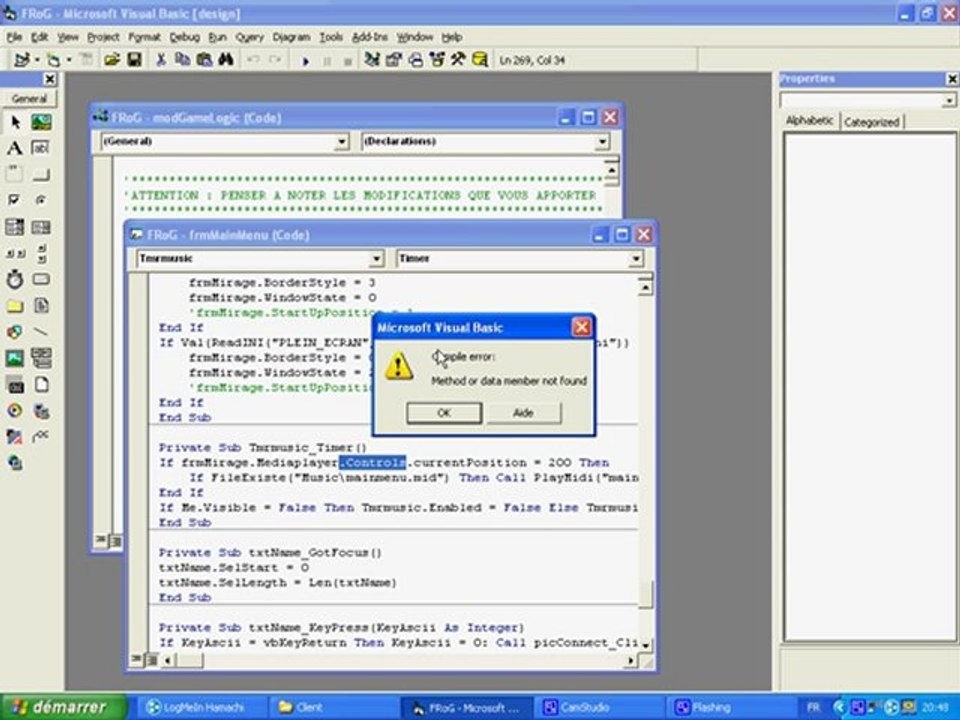Expand the (General) object dropdown in modGameLogic
This screenshot has width=960, height=720.
(342, 142)
